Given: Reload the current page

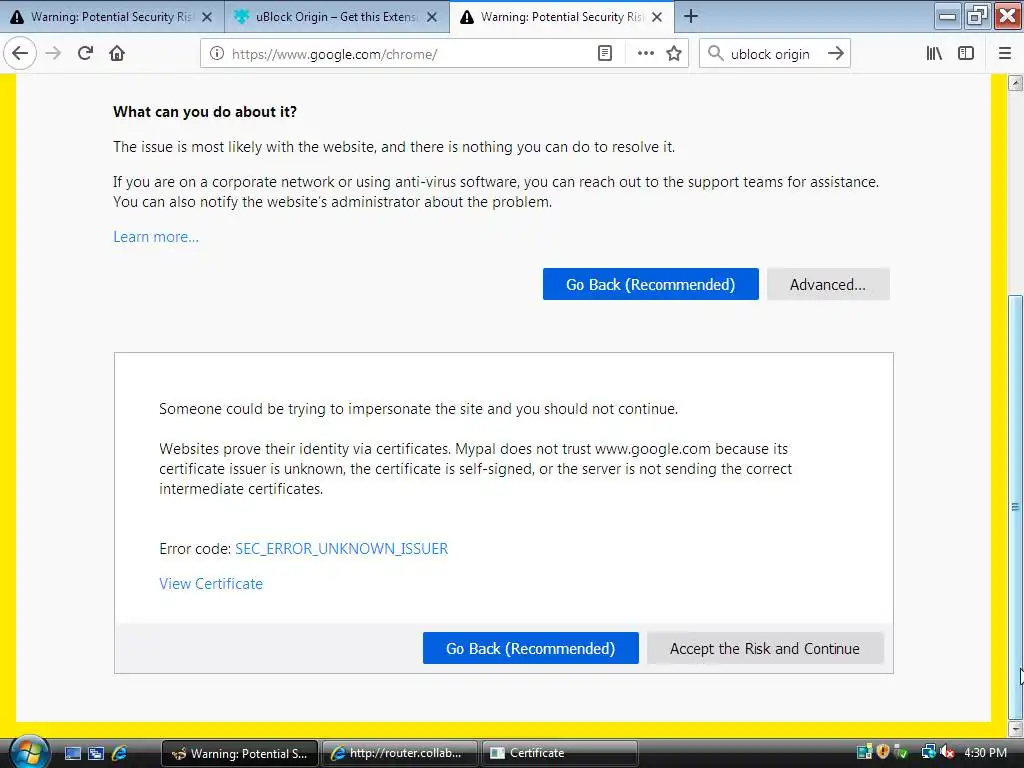Looking at the screenshot, I should coord(85,54).
